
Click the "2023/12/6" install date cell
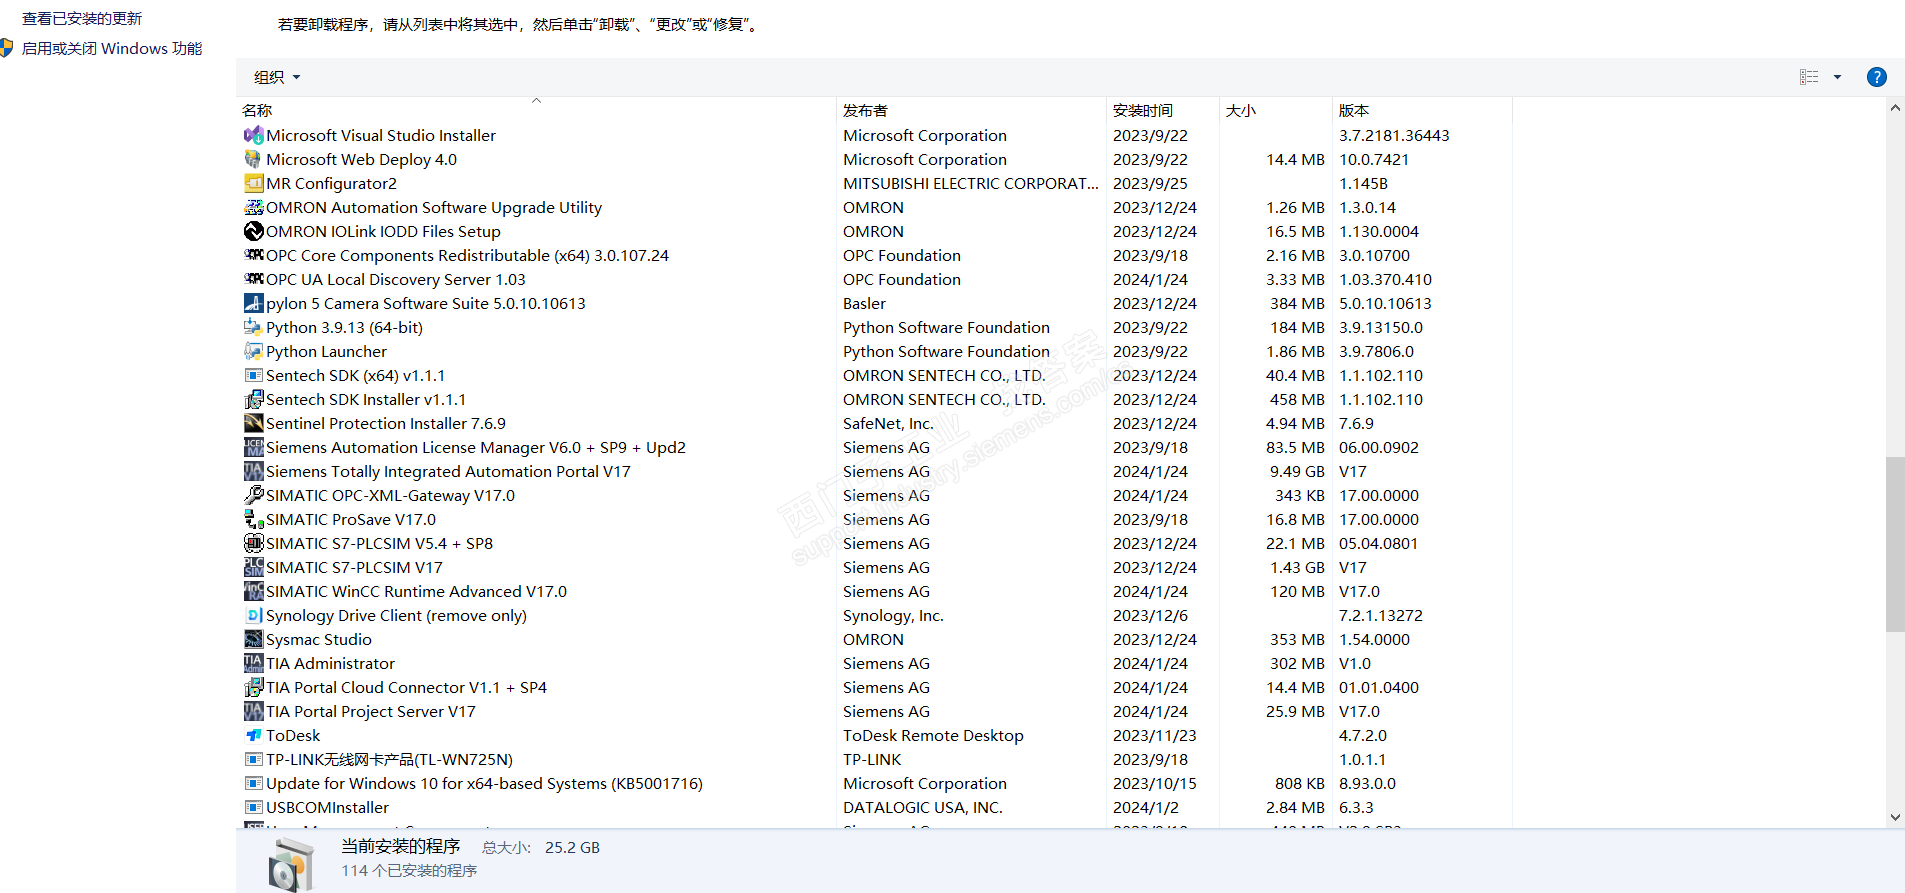[1150, 615]
